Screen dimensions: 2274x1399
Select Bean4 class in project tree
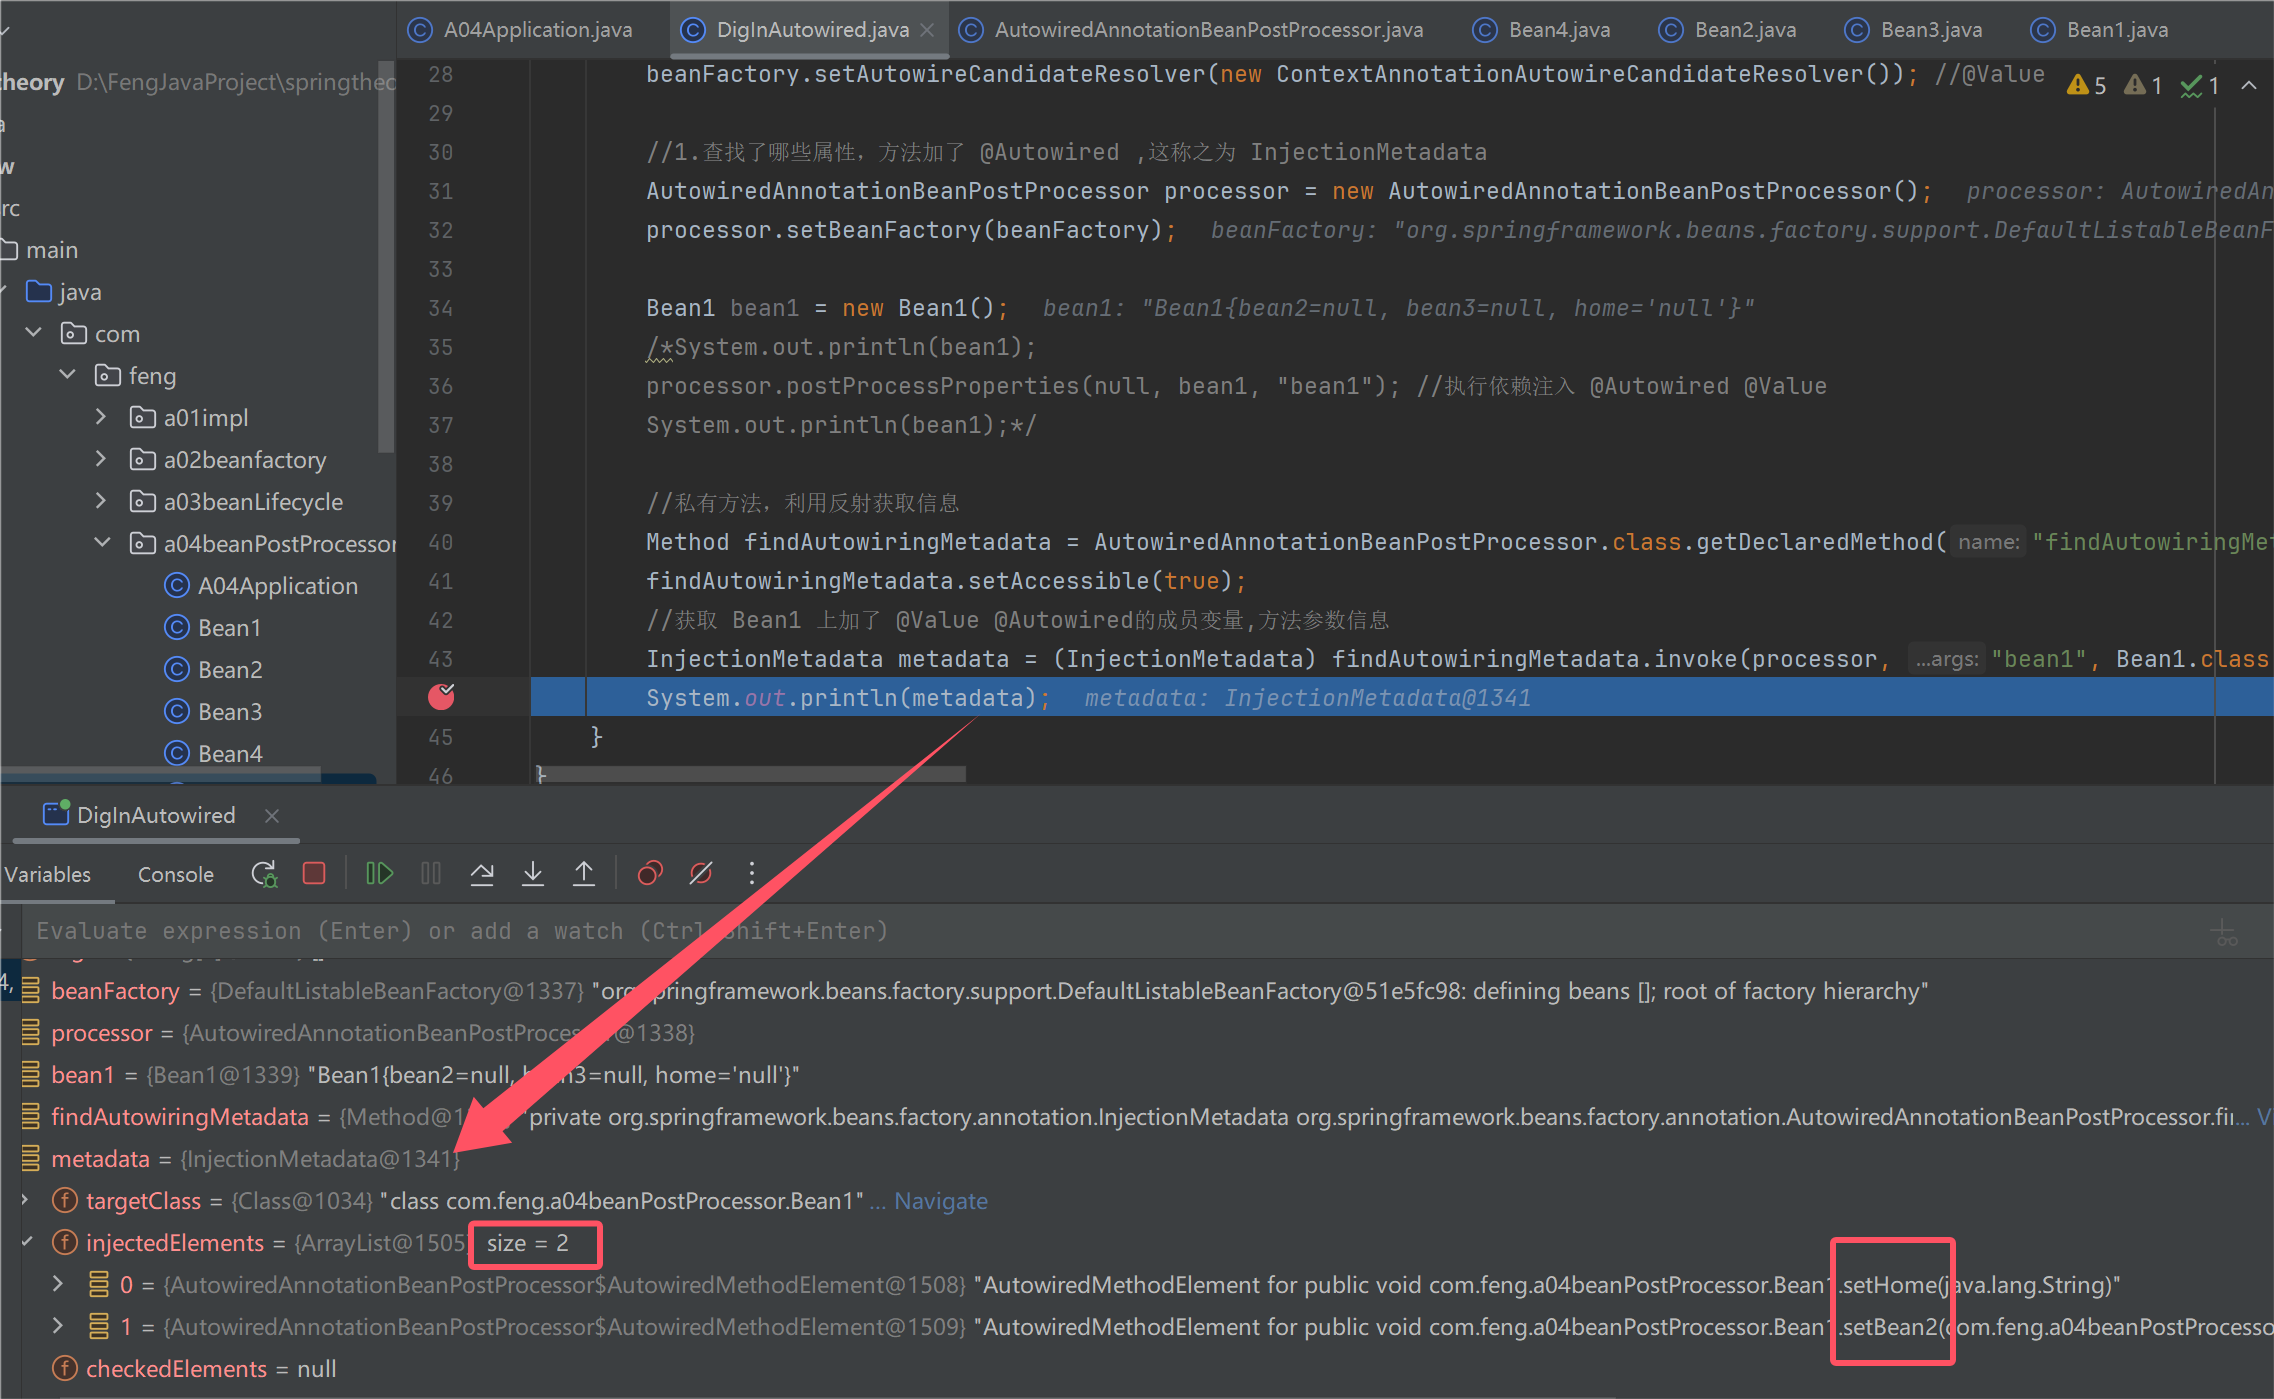(x=213, y=754)
